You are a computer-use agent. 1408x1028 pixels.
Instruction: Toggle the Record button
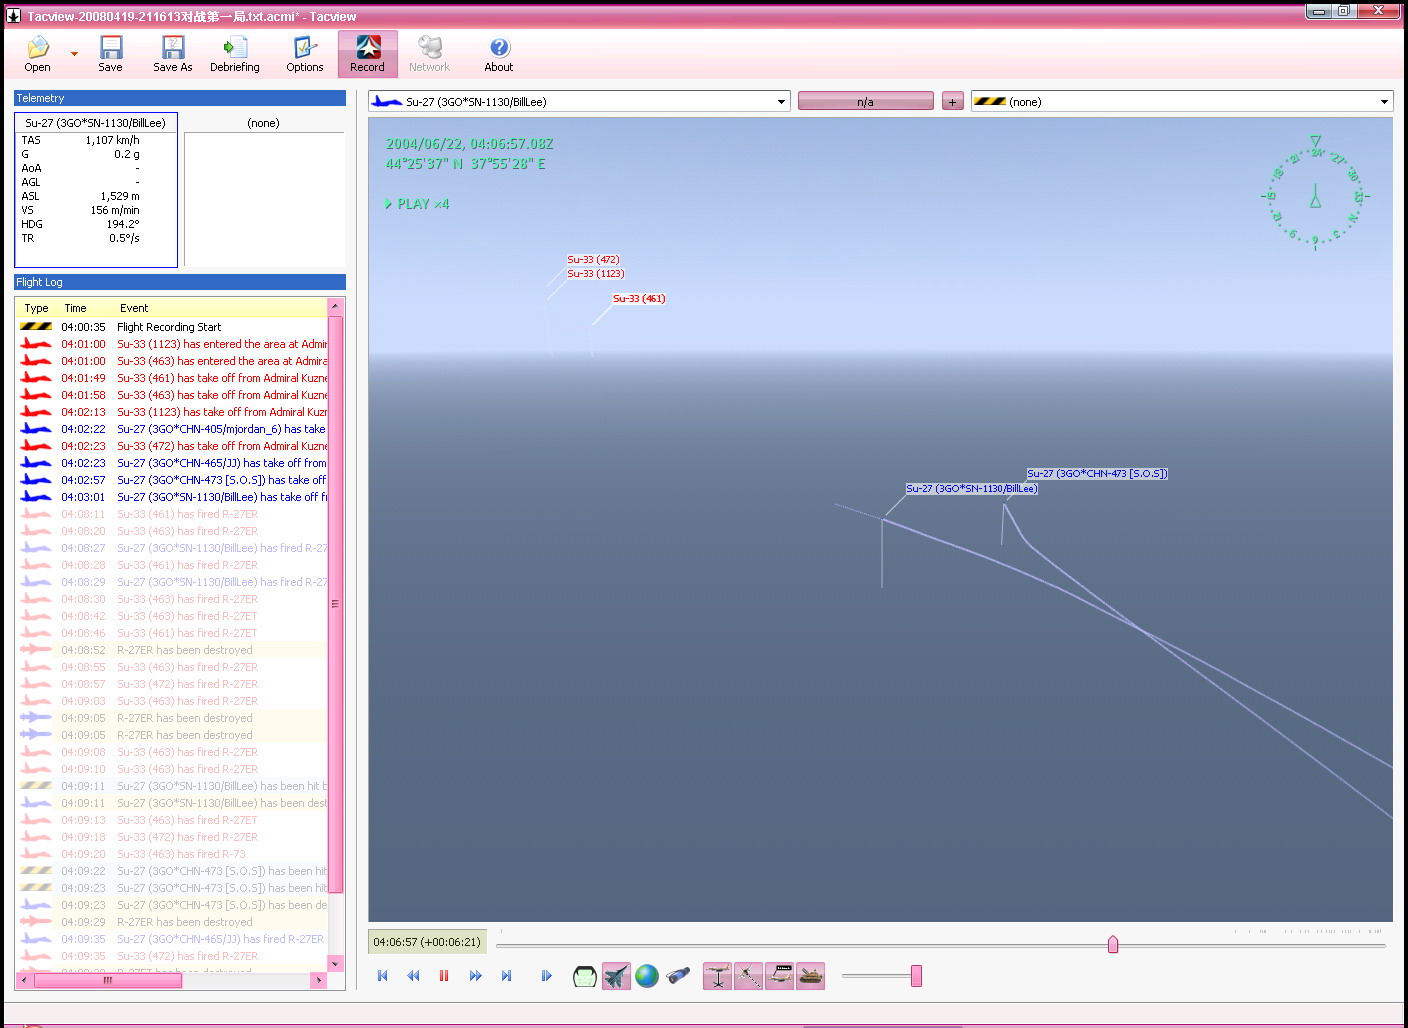point(367,54)
